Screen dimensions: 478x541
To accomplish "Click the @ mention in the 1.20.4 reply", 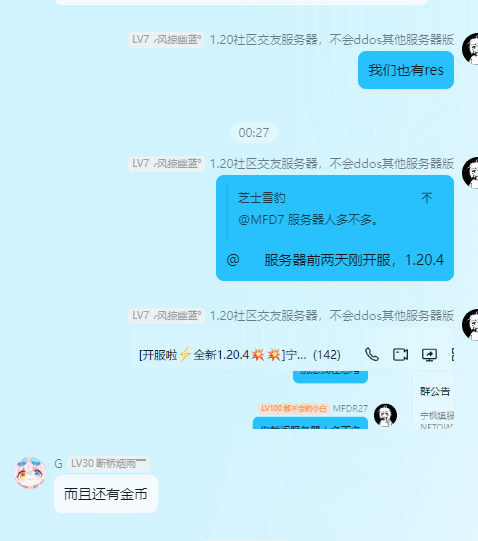I will (x=233, y=260).
